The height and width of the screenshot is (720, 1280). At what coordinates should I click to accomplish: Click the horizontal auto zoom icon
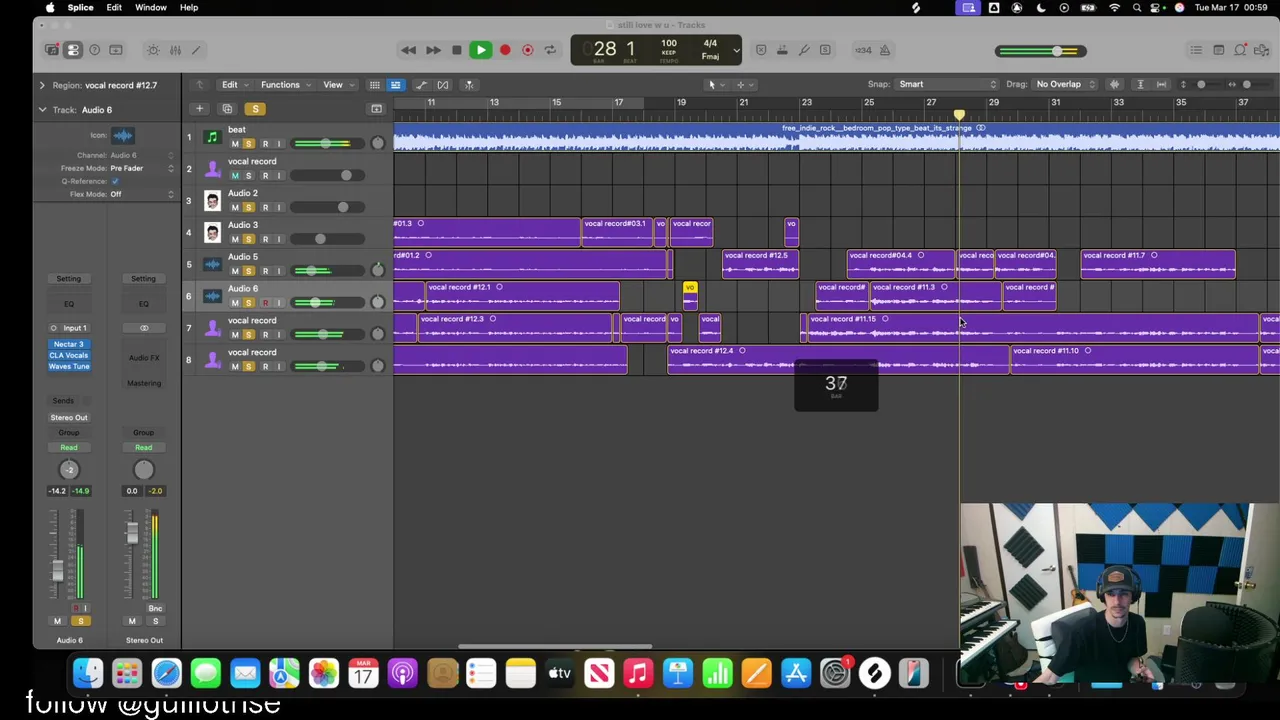[x=1161, y=85]
